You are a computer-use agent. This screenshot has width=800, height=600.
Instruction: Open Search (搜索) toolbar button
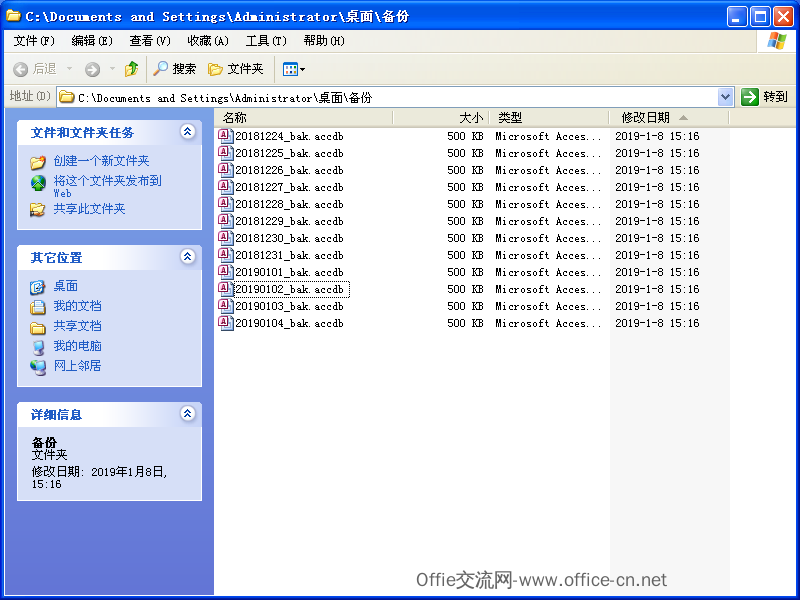pos(174,69)
